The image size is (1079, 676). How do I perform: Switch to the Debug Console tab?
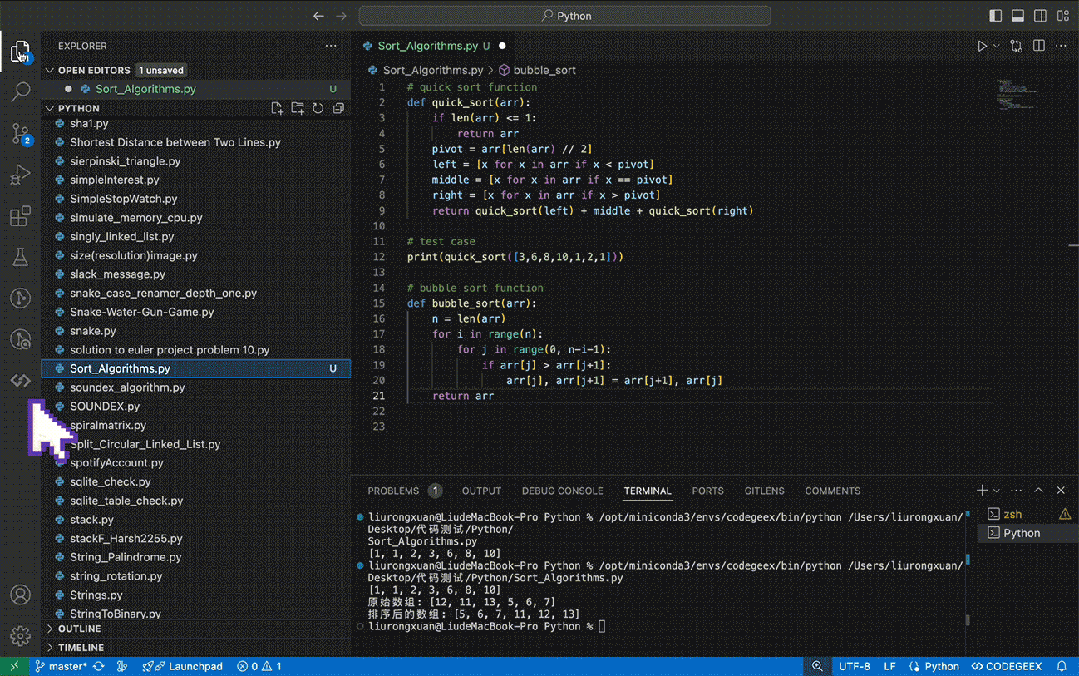pyautogui.click(x=562, y=491)
